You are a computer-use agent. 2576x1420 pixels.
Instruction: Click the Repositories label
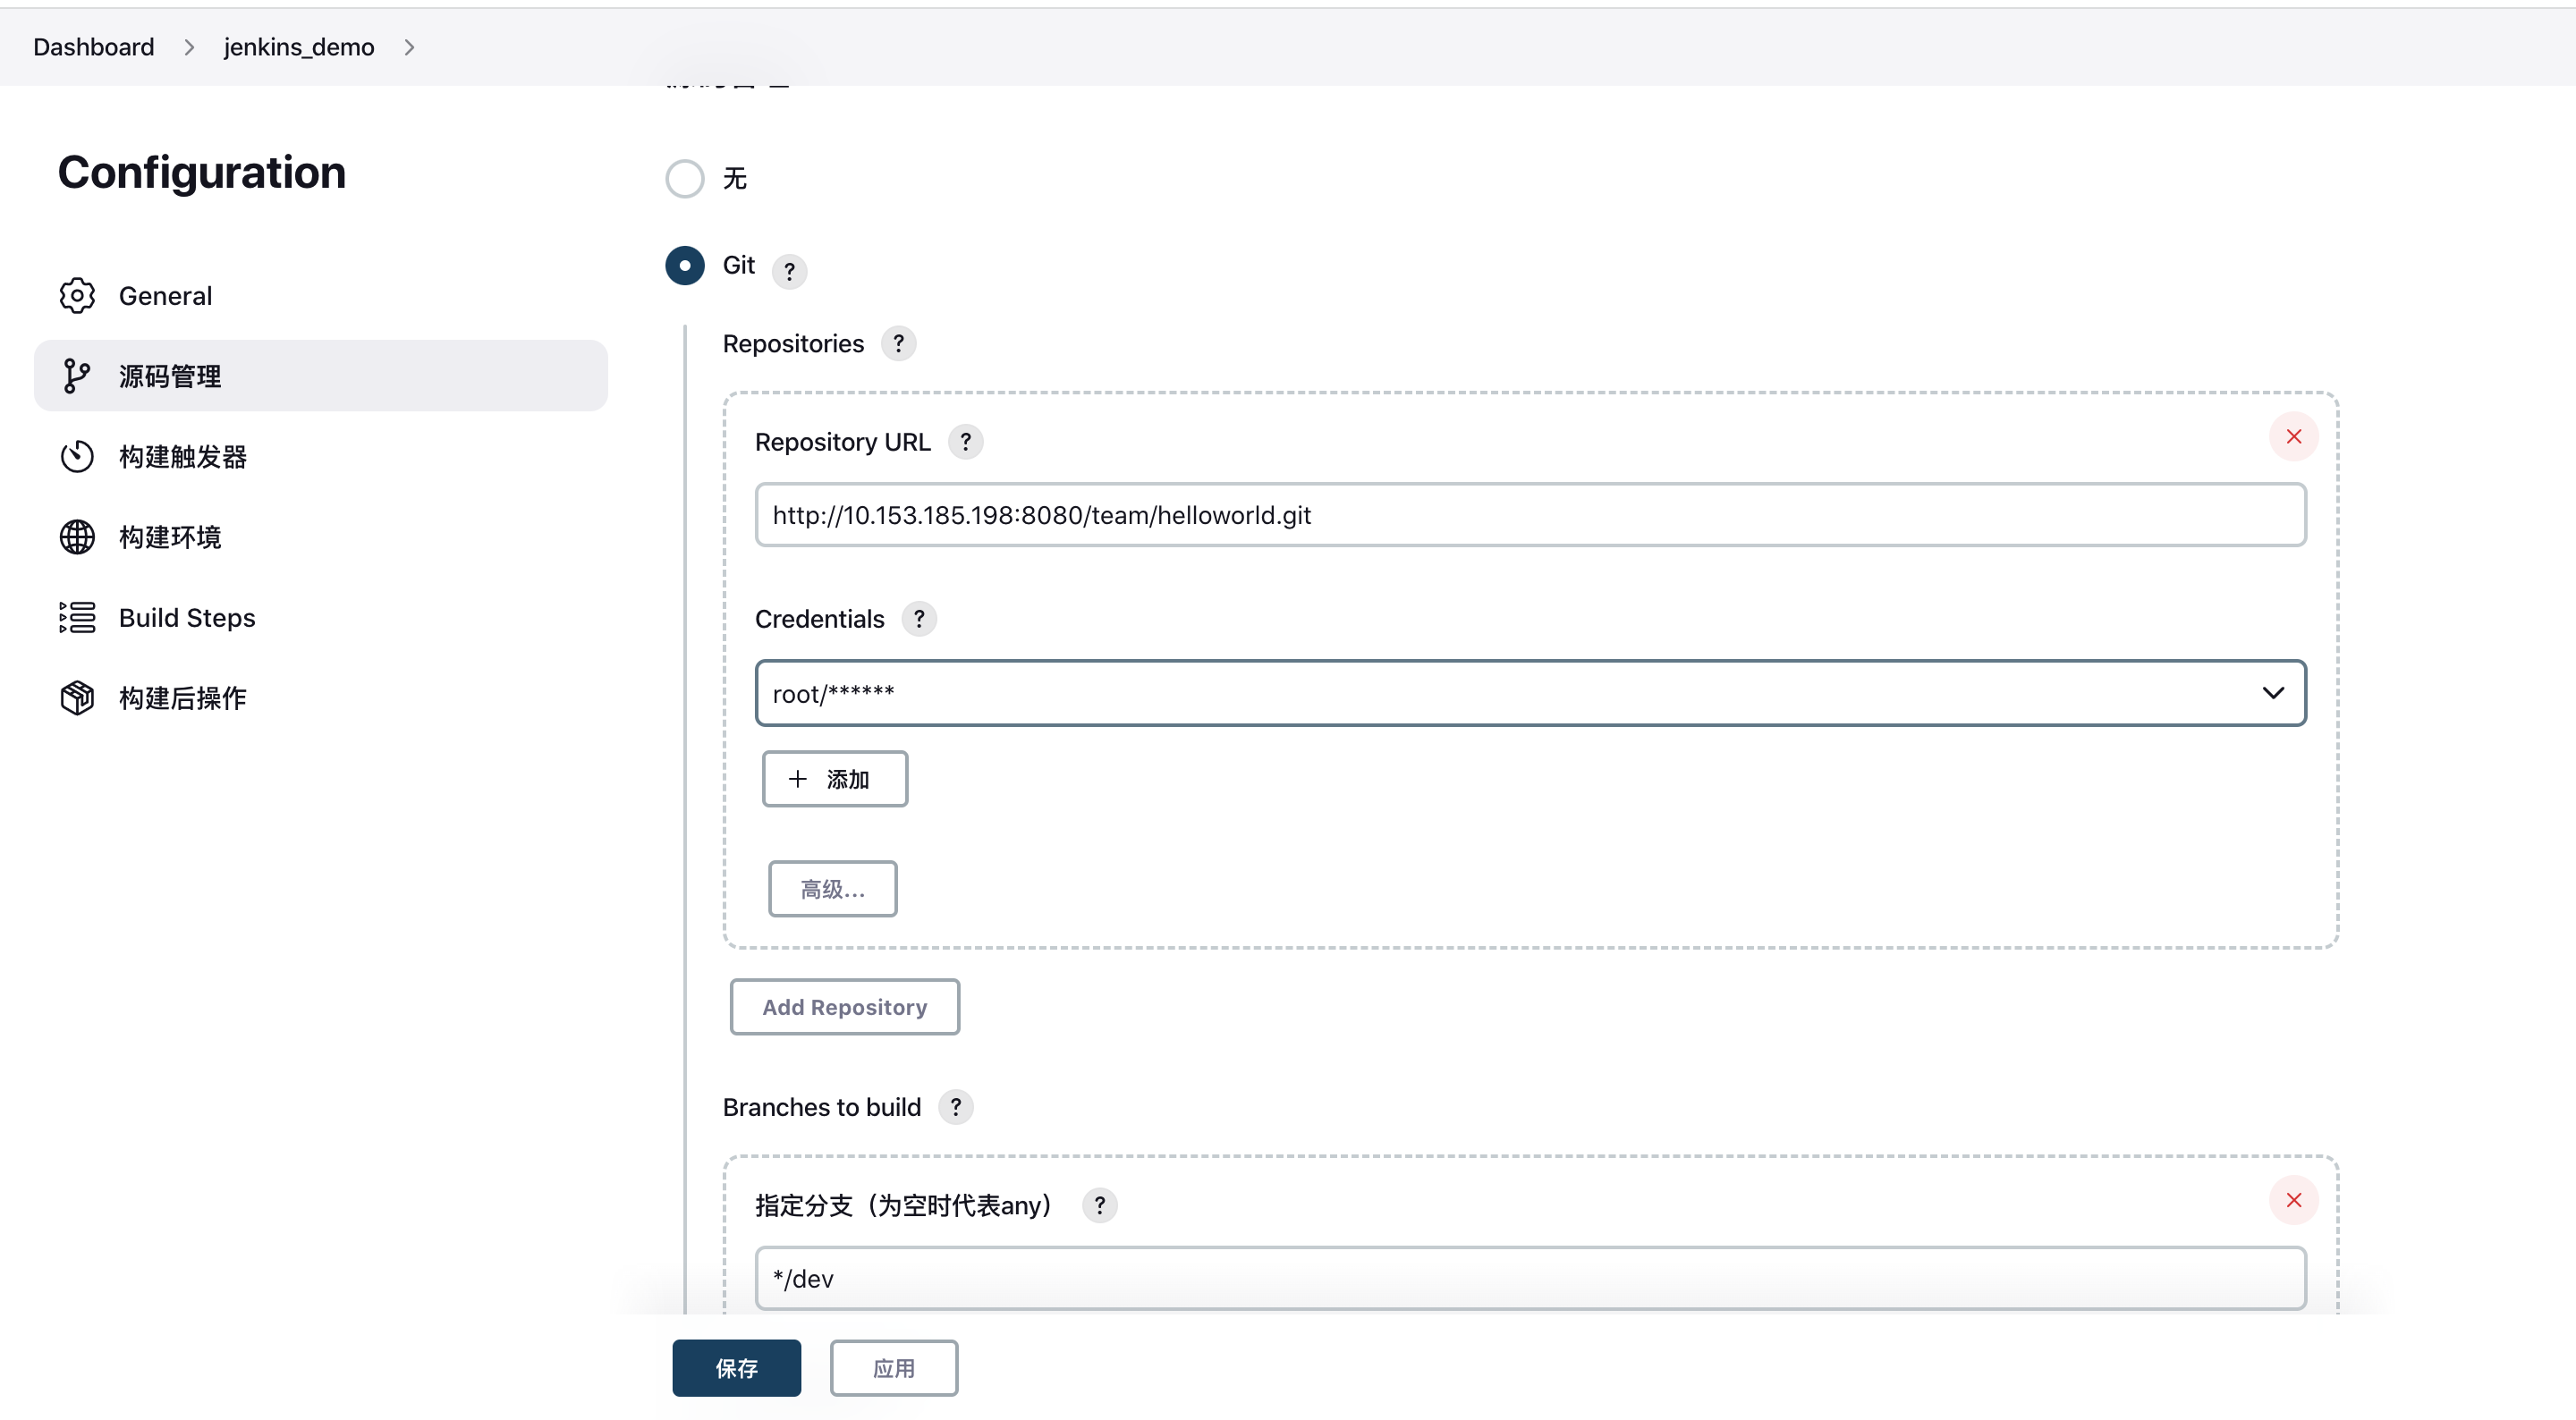[x=793, y=344]
